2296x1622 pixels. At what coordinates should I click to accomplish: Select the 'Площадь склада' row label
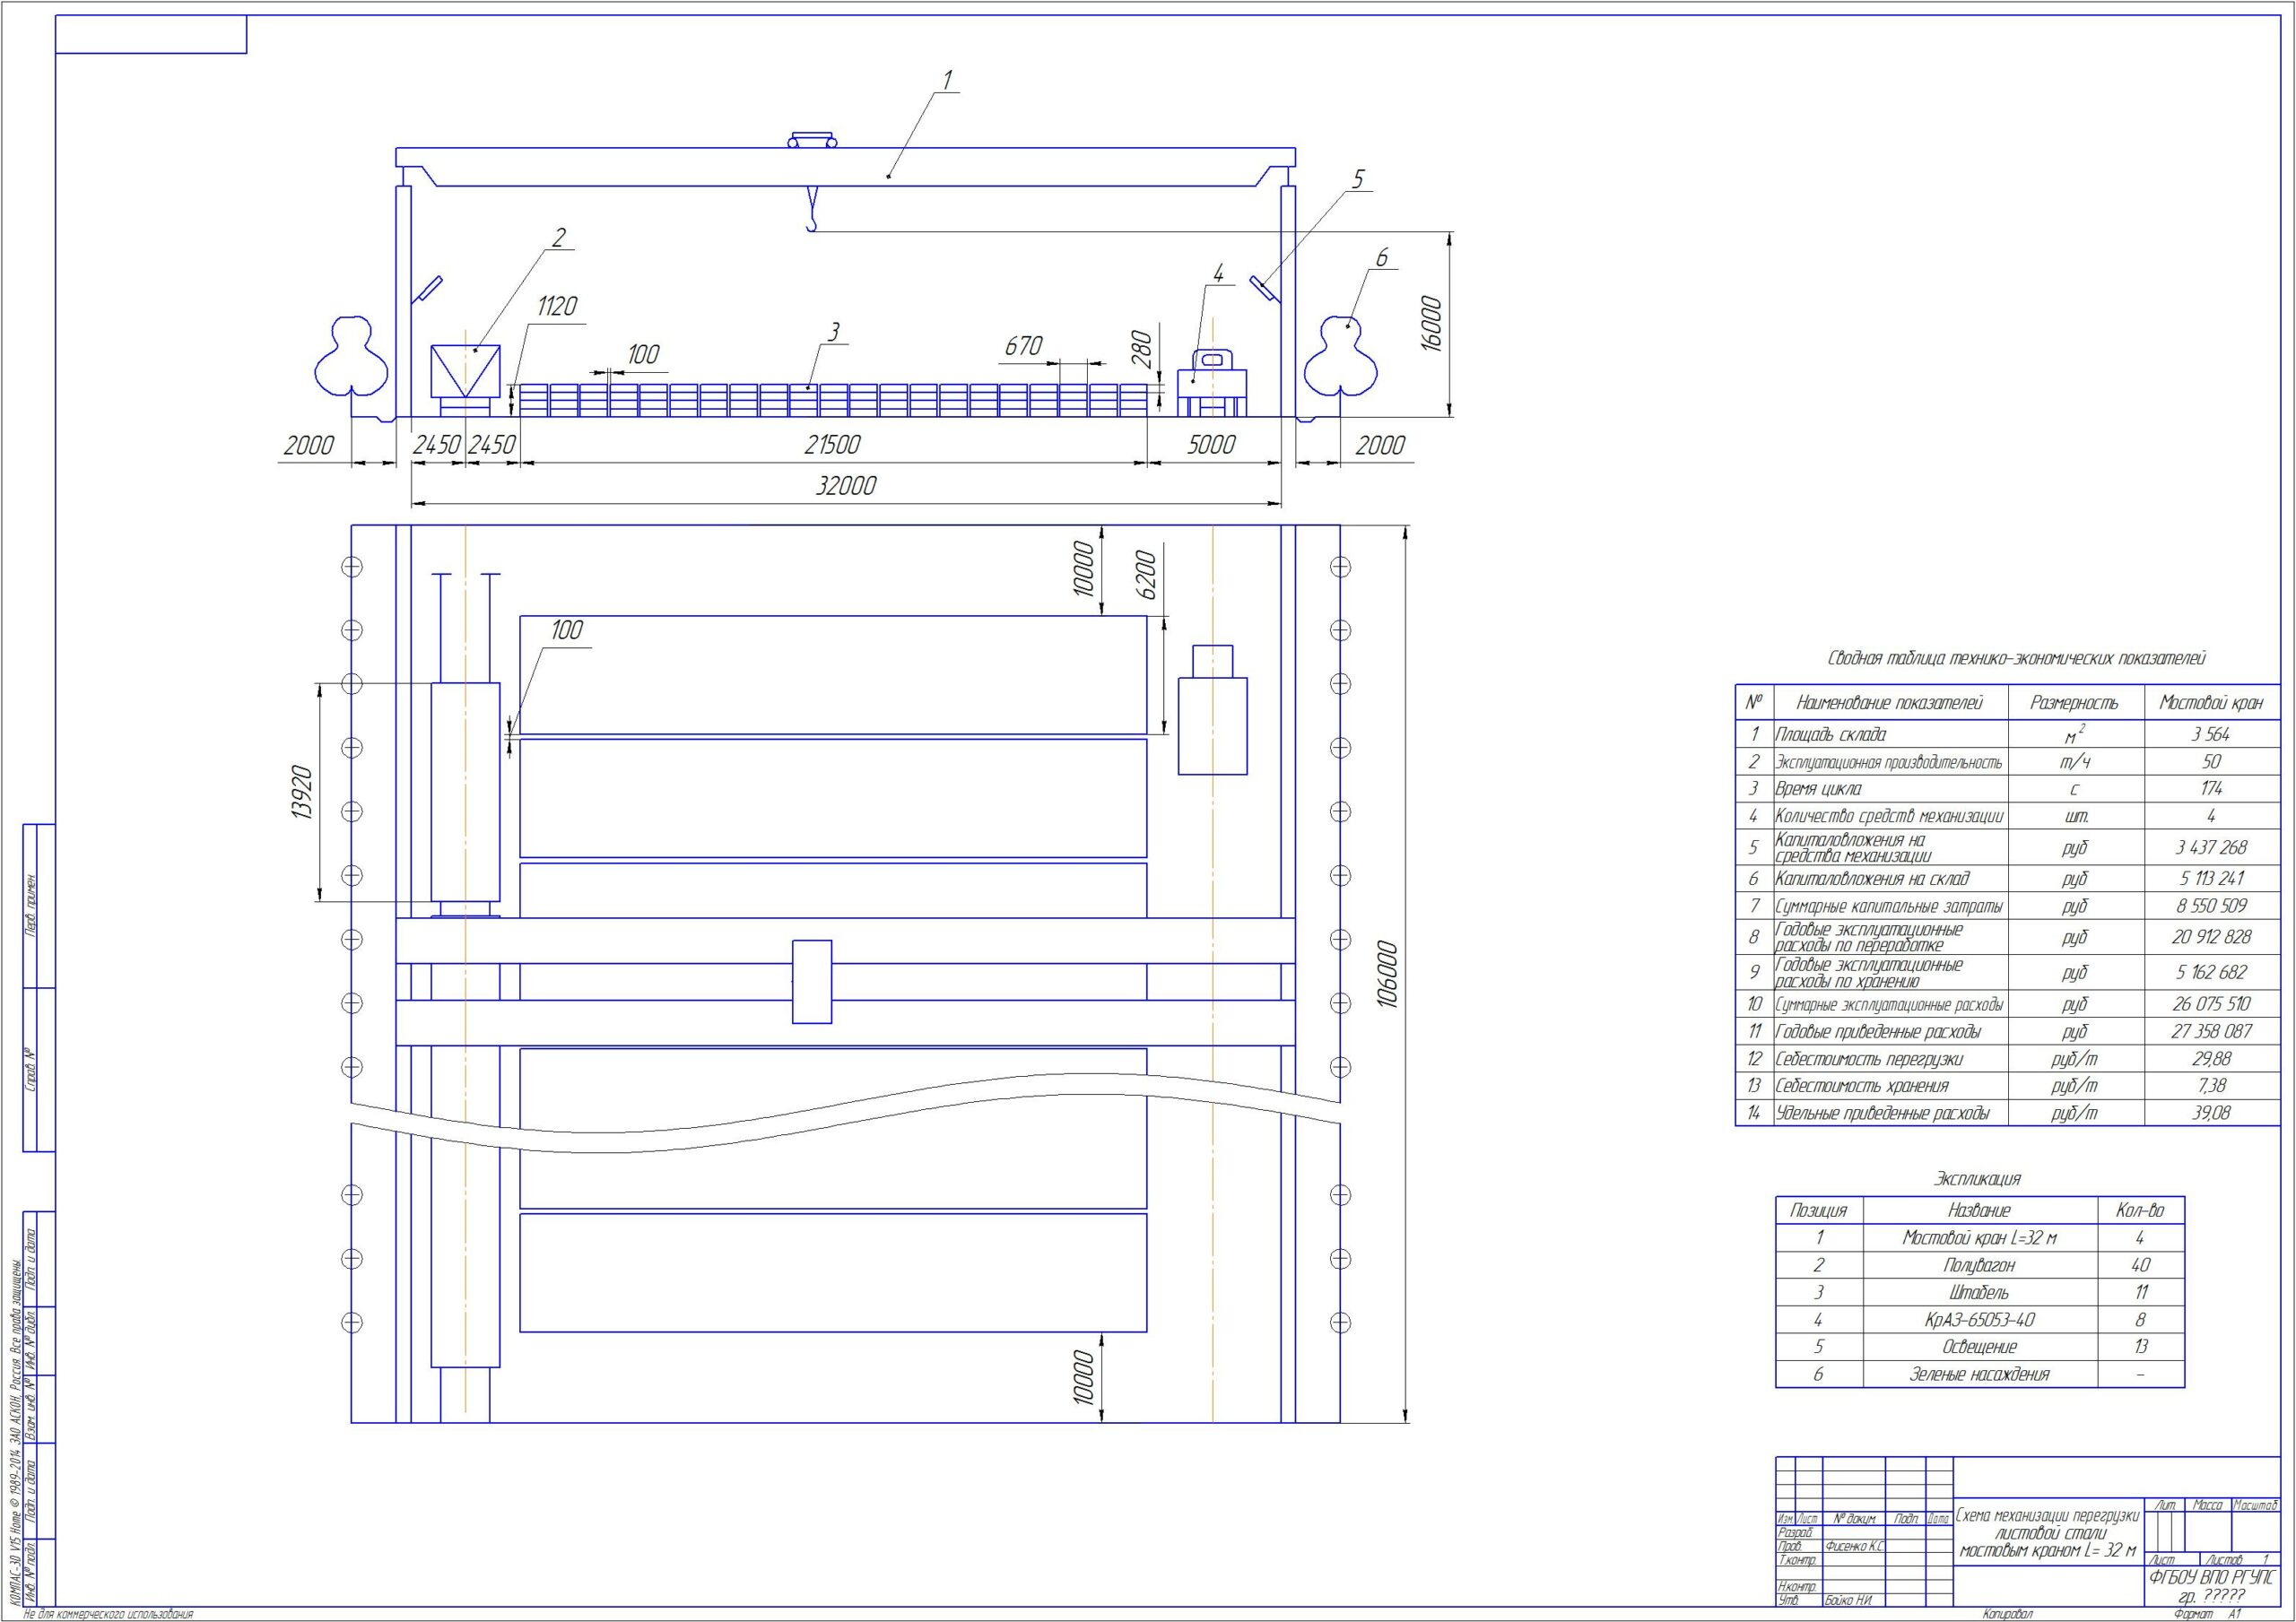pos(1831,735)
